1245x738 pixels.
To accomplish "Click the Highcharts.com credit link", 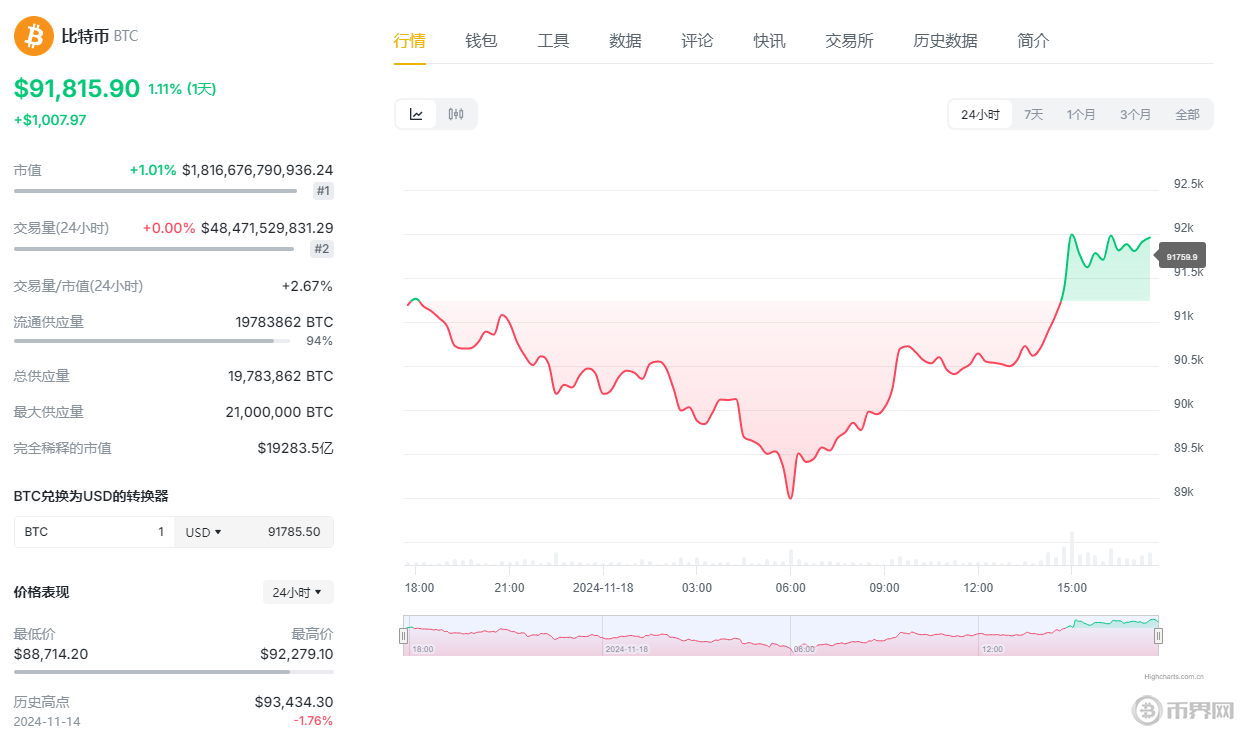I will coord(1174,676).
